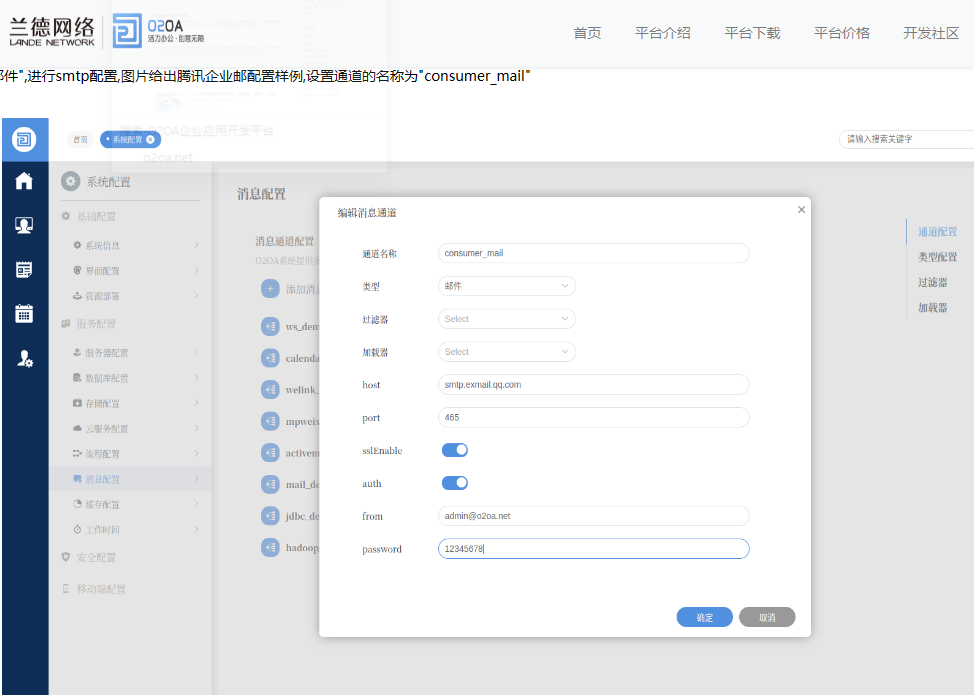Click the host input field
Viewport: 974px width, 695px height.
(x=593, y=384)
